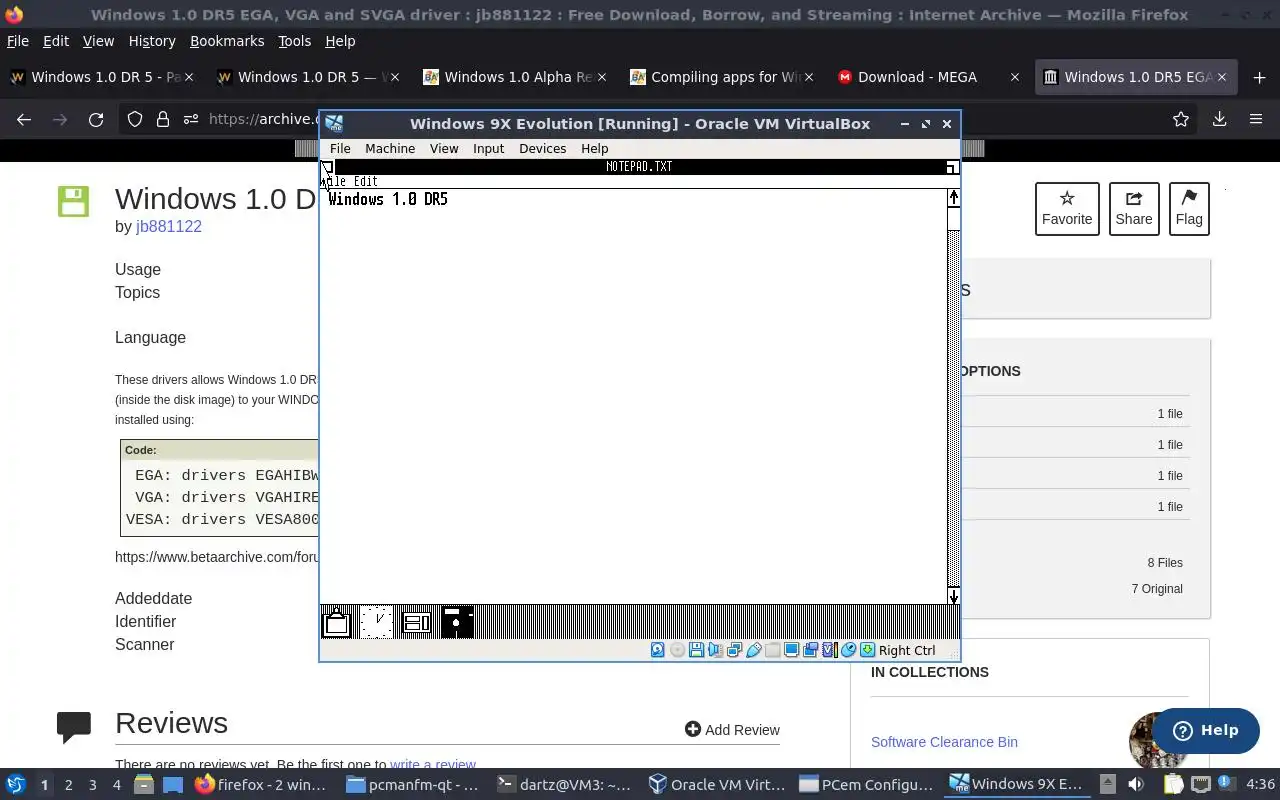The height and width of the screenshot is (800, 1280).
Task: Switch to workspace 3 in the taskbar
Action: pyautogui.click(x=93, y=785)
